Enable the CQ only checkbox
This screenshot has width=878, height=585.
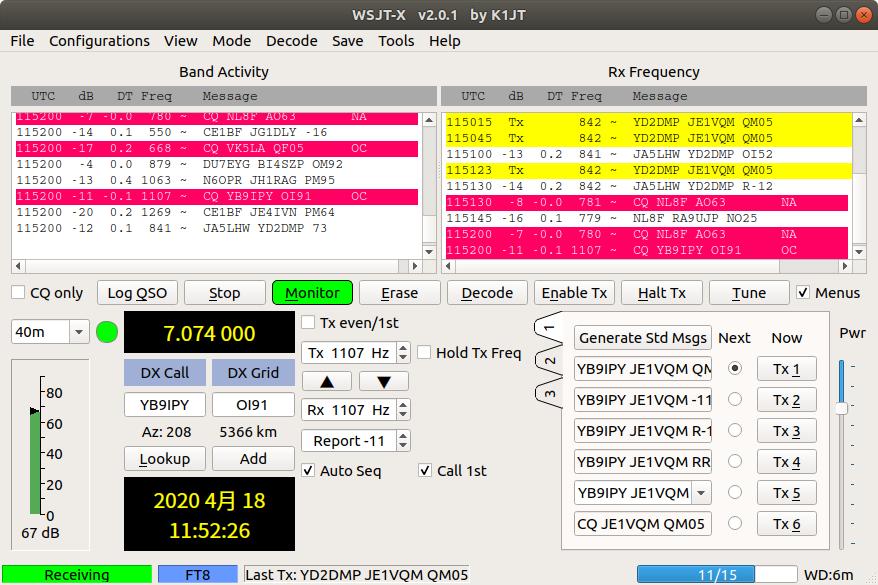click(18, 292)
